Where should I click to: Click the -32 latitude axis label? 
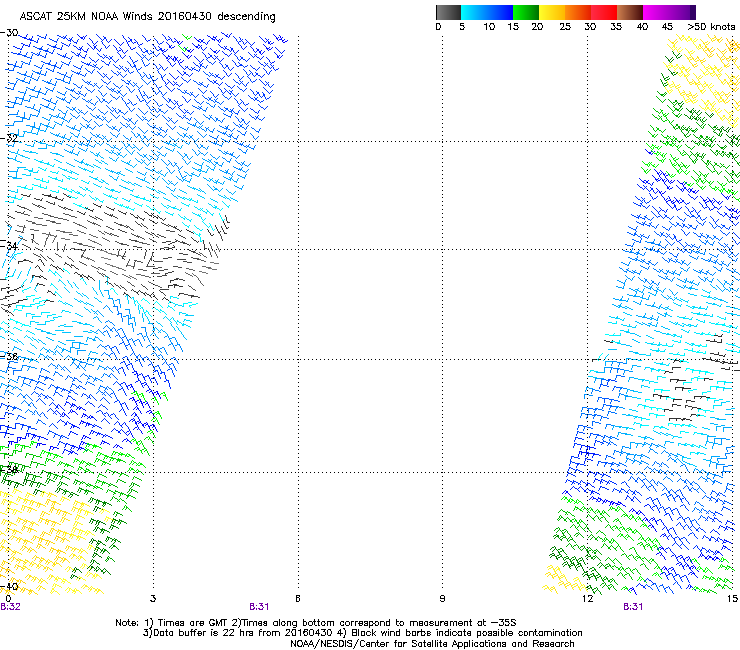(9, 138)
